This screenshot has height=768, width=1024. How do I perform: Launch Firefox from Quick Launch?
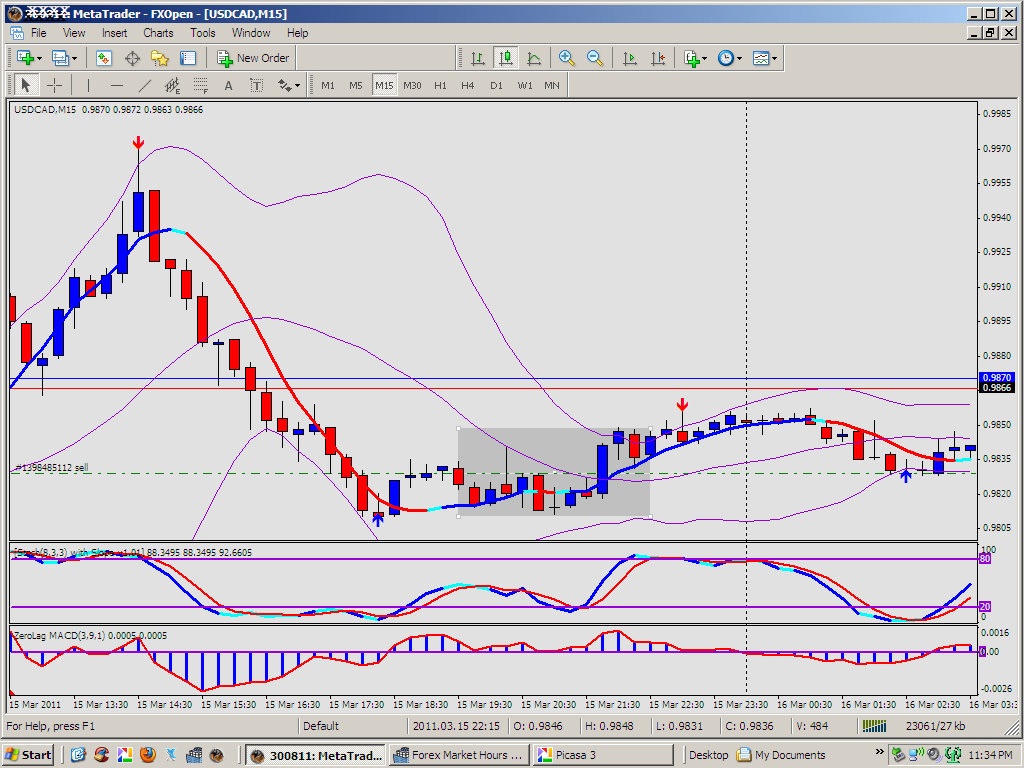148,755
